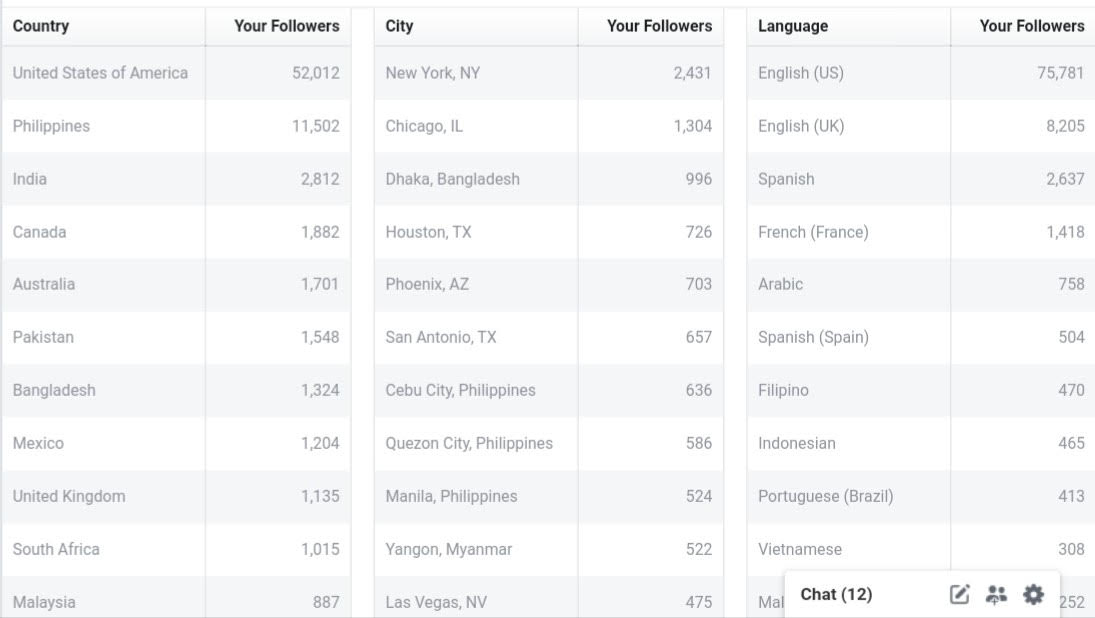Select Dhaka, Bangladesh in city table
The width and height of the screenshot is (1095, 618).
pos(453,179)
